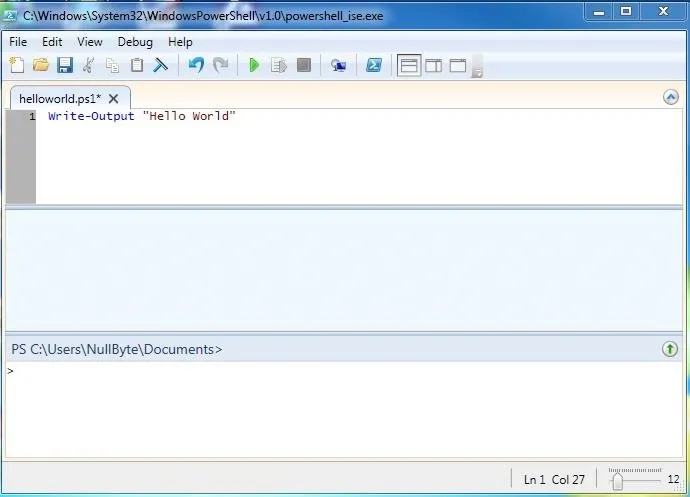Close the PowerShell ISE window
690x497 pixels.
(x=663, y=12)
